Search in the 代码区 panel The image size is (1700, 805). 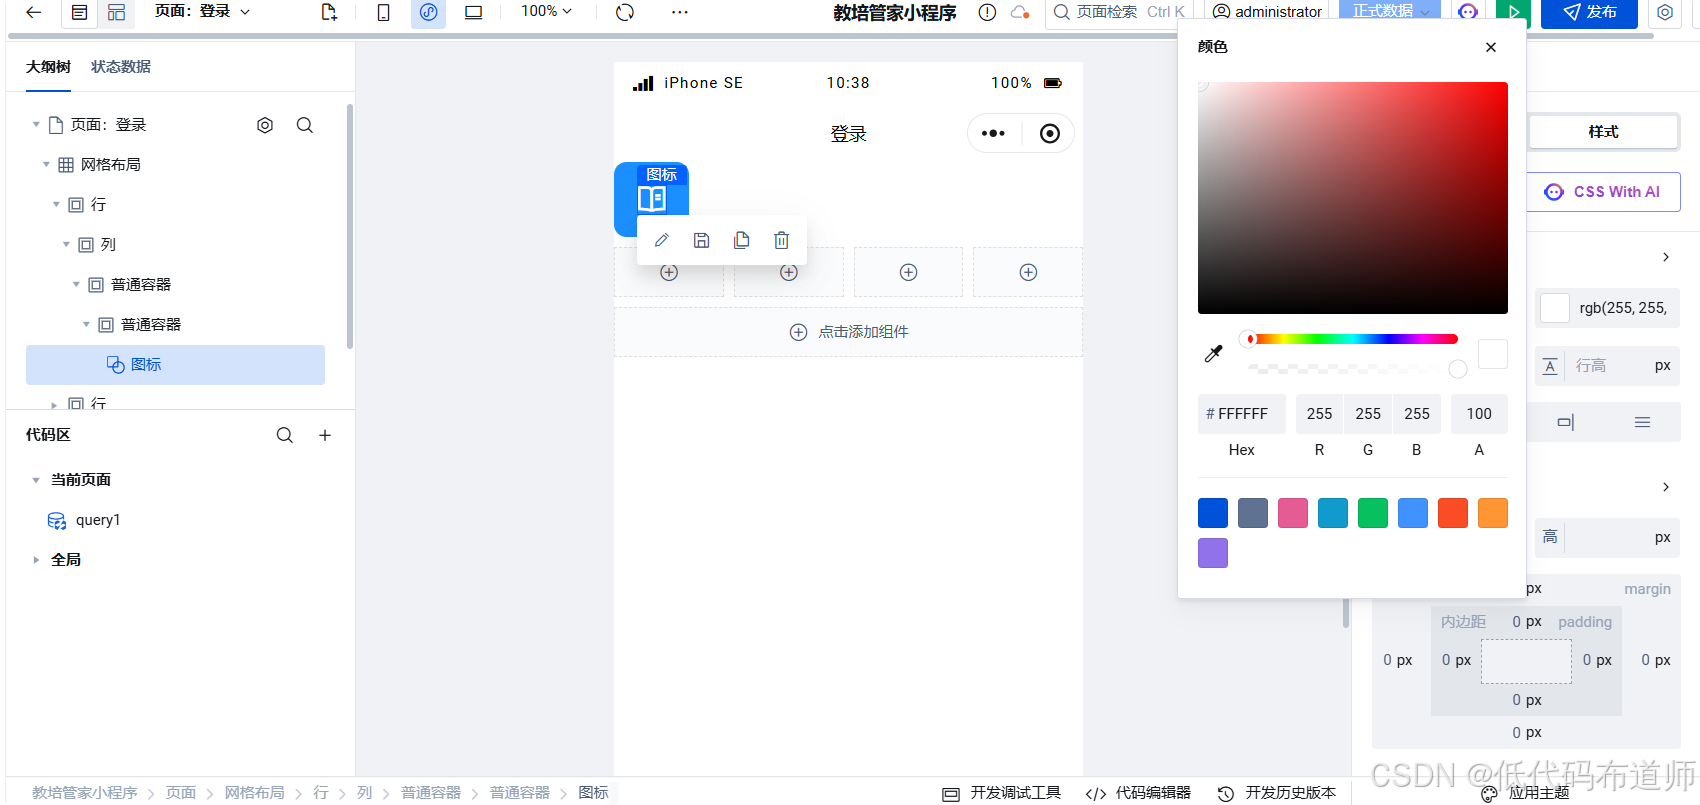285,435
